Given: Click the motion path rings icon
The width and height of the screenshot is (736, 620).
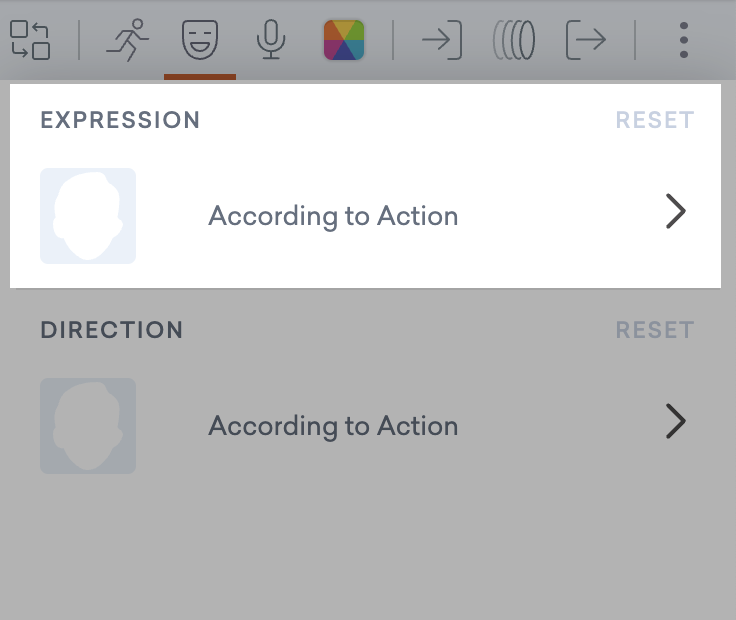Looking at the screenshot, I should (x=514, y=40).
